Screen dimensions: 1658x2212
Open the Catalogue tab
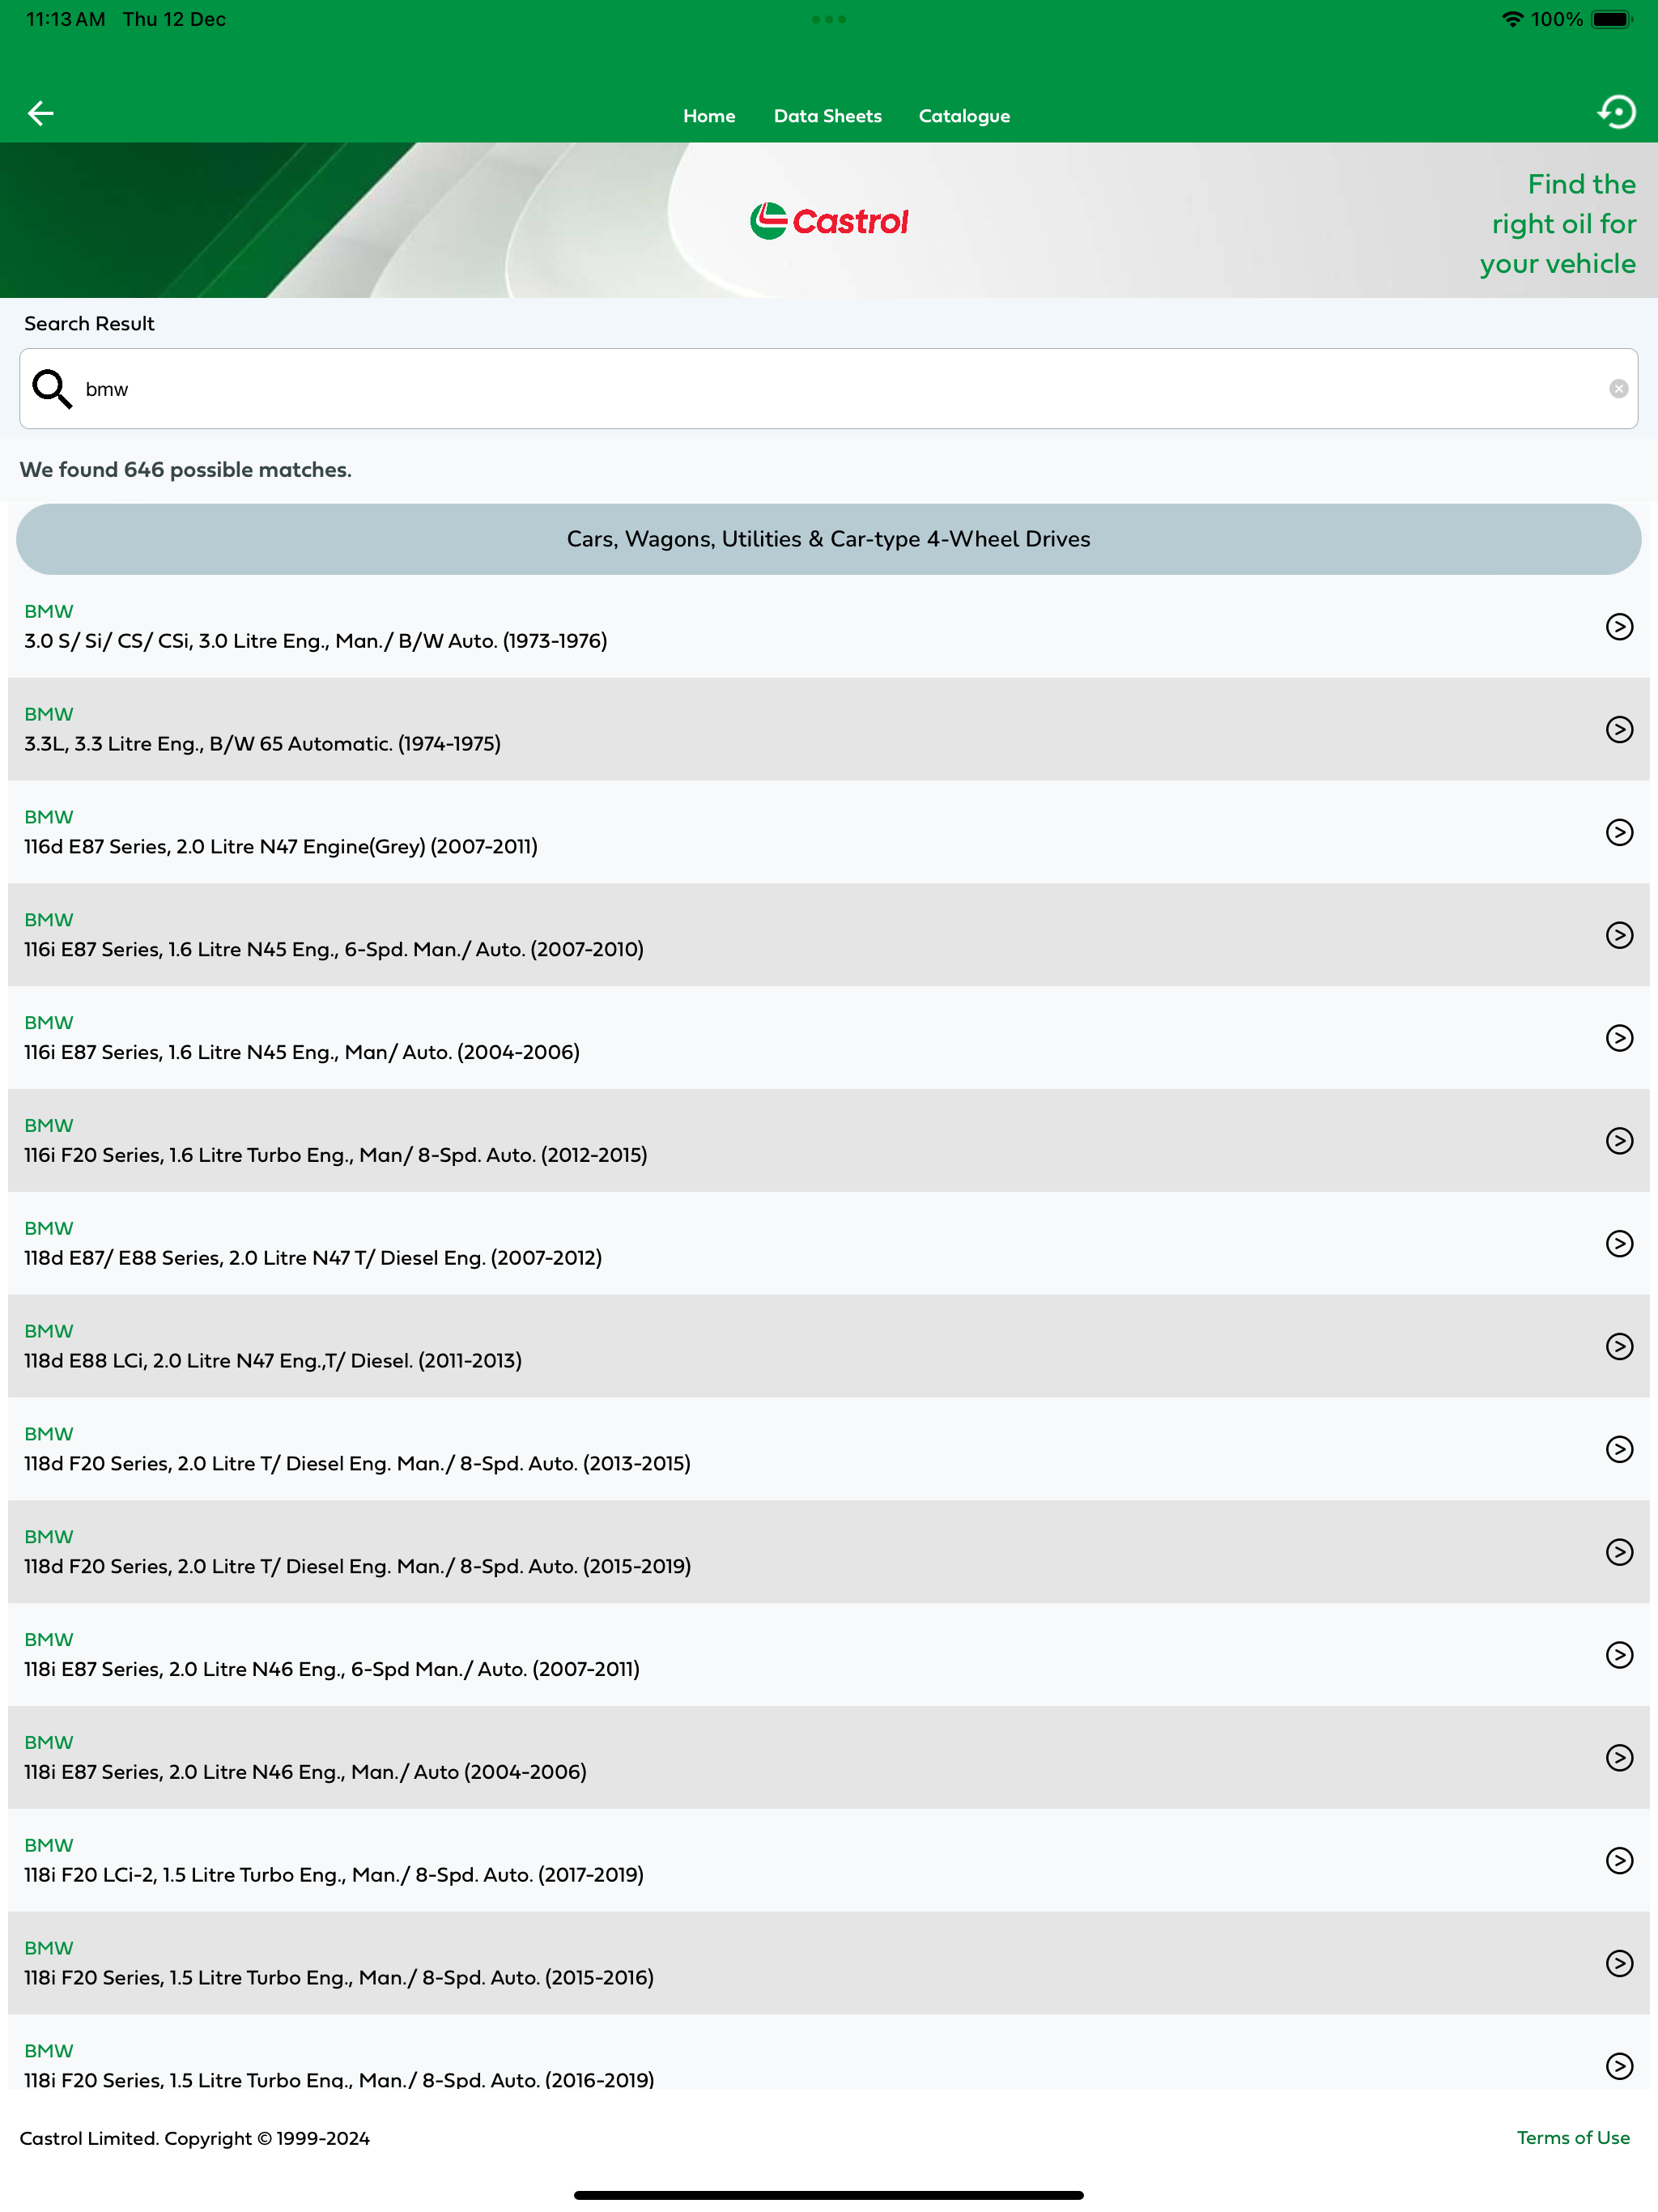pyautogui.click(x=964, y=116)
